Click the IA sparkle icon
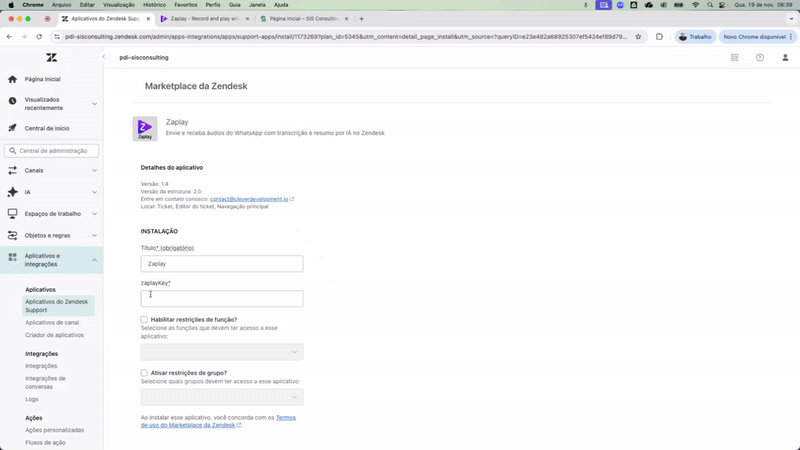The width and height of the screenshot is (800, 450). coord(12,192)
